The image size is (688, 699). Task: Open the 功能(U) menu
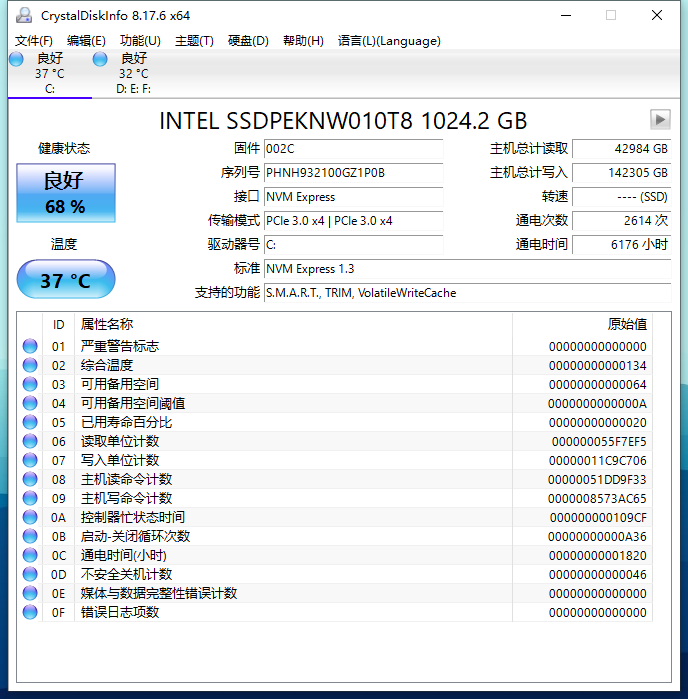coord(140,41)
